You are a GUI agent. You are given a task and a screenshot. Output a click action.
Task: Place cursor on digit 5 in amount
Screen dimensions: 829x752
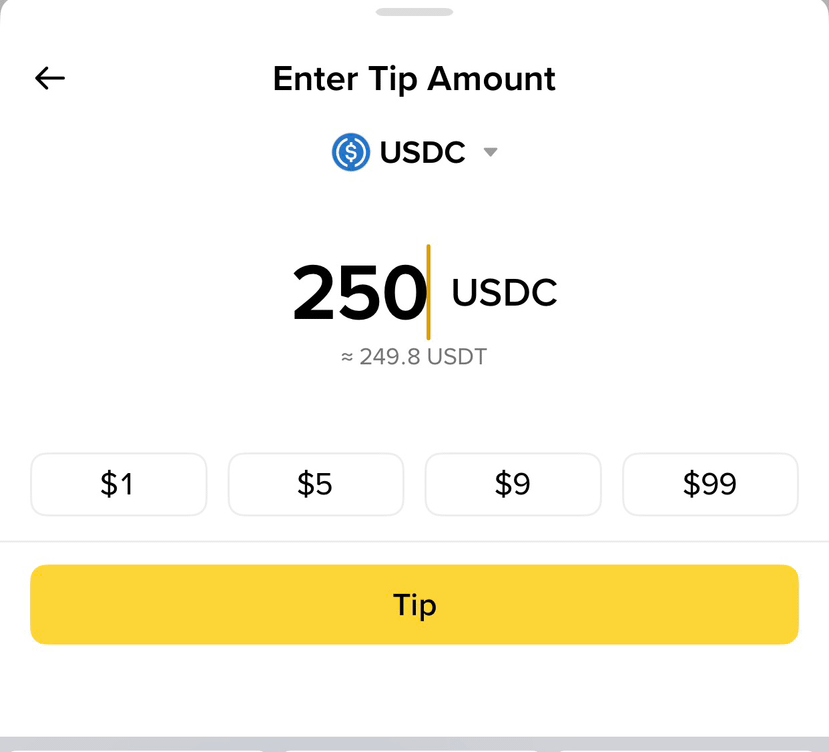tap(358, 293)
